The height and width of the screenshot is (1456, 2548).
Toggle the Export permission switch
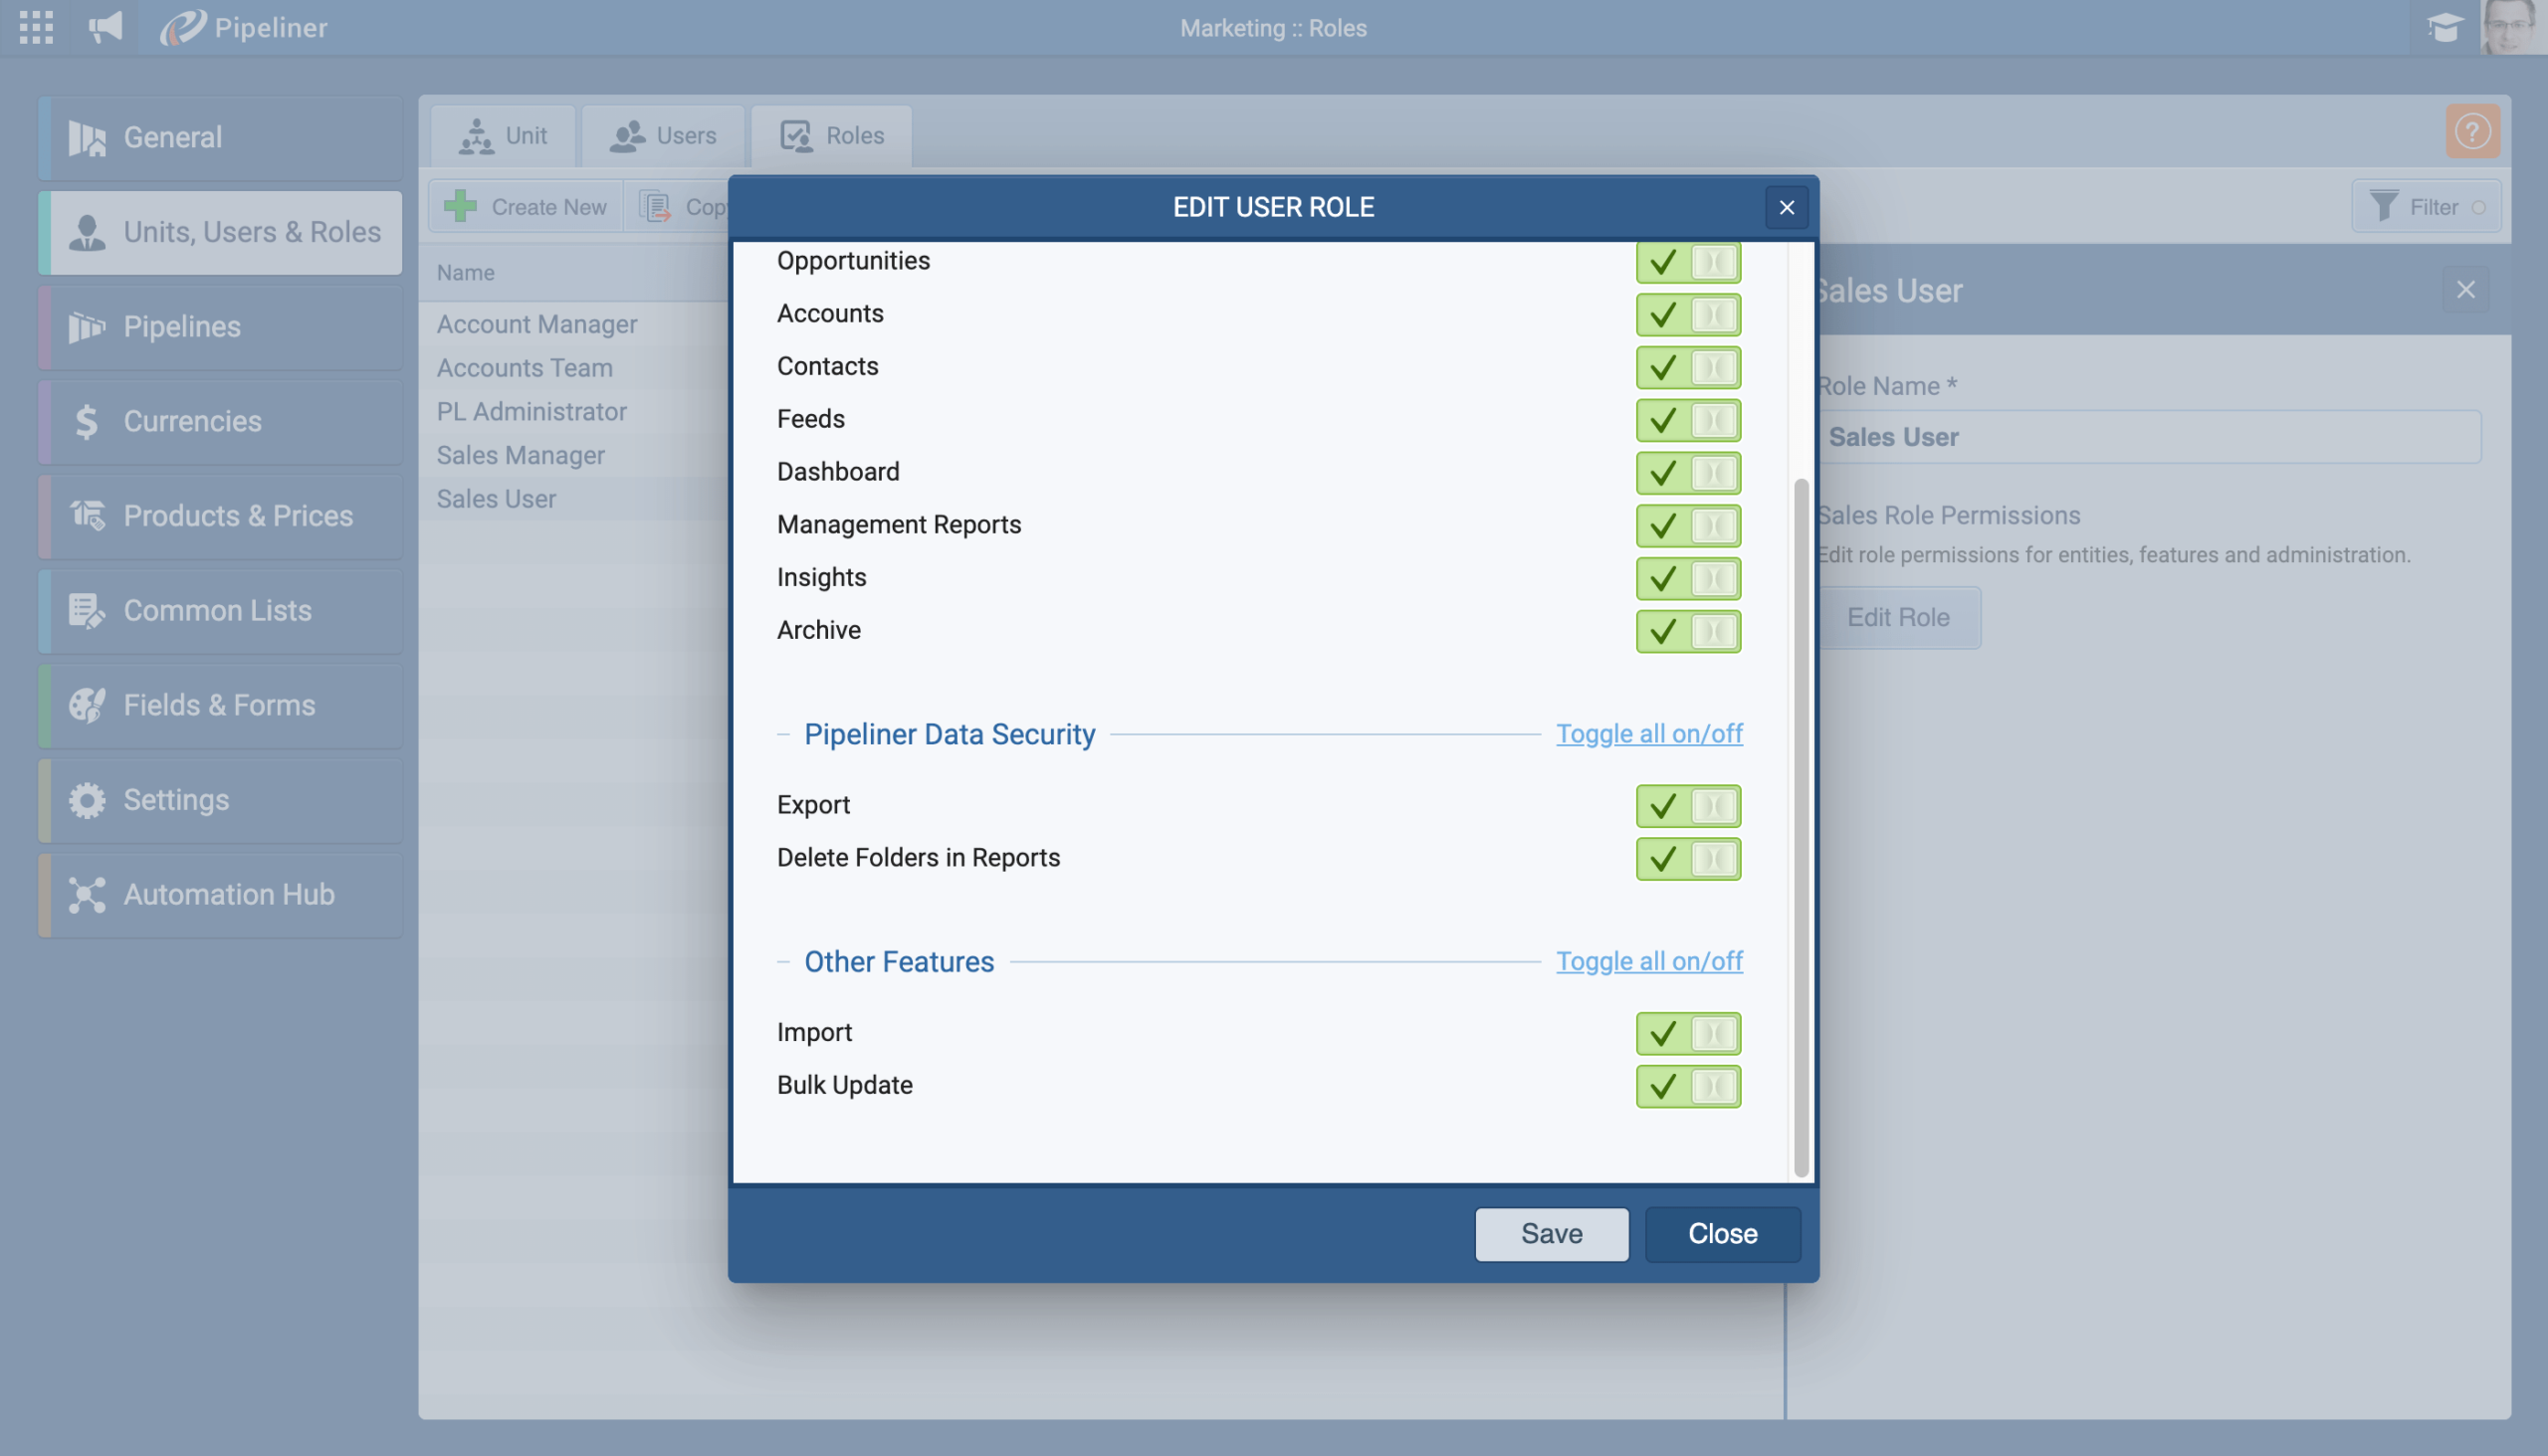coord(1688,805)
